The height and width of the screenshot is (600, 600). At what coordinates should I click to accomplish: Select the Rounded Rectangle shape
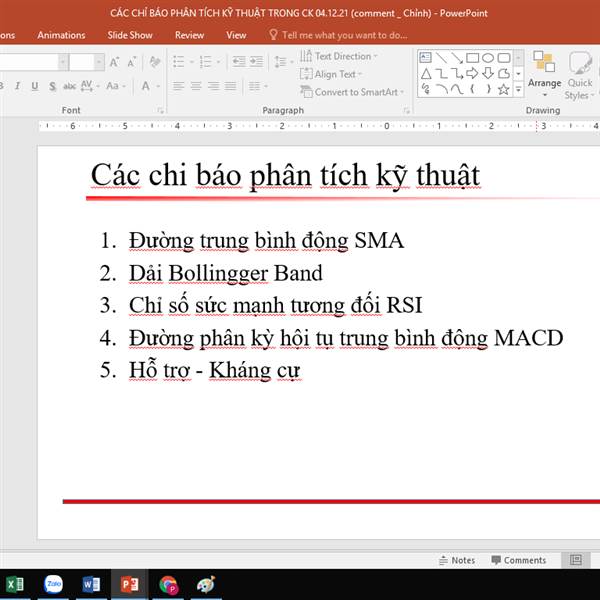click(504, 58)
